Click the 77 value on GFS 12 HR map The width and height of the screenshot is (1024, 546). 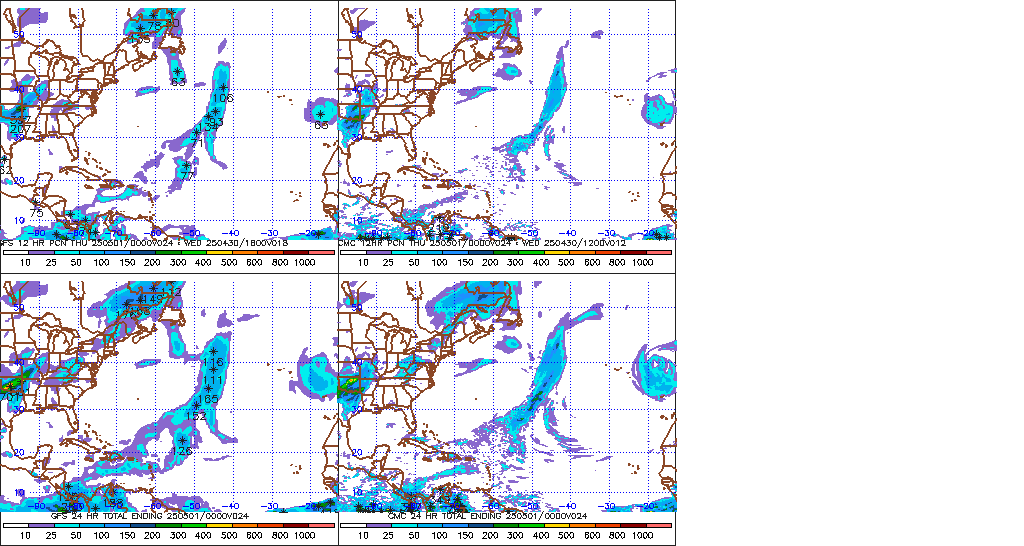(187, 176)
